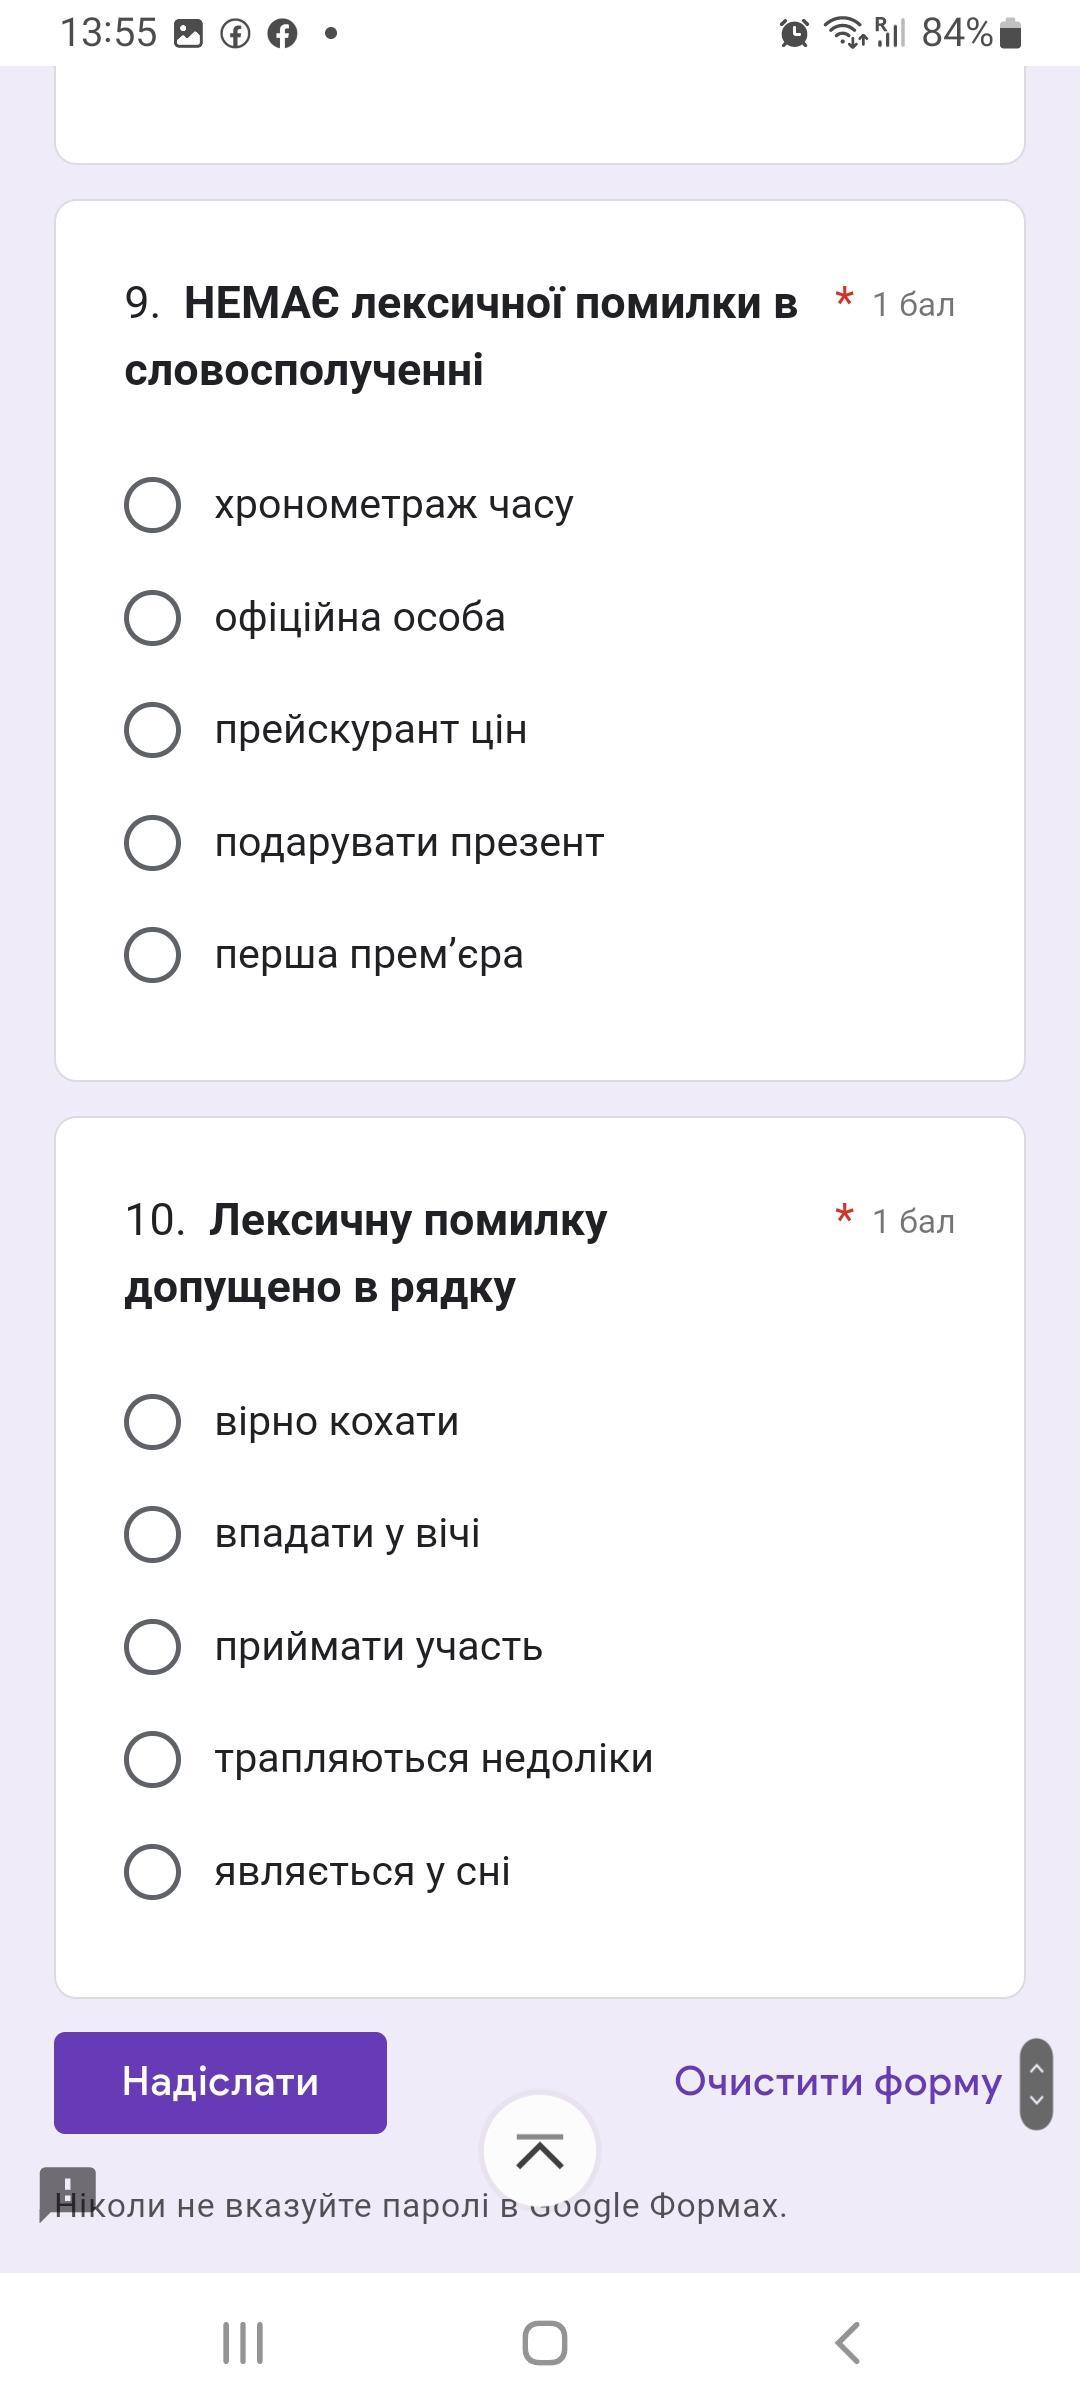
Task: Select the 'вірно кохати' radio option
Action: pyautogui.click(x=152, y=1421)
